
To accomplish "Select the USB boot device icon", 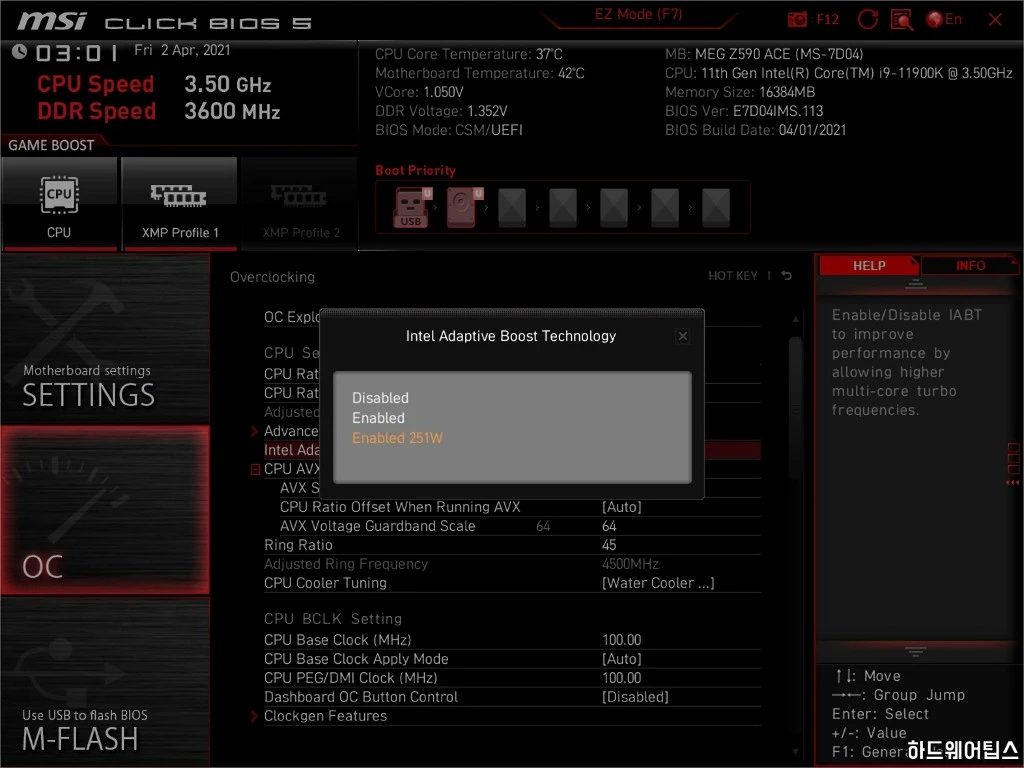I will click(x=412, y=207).
